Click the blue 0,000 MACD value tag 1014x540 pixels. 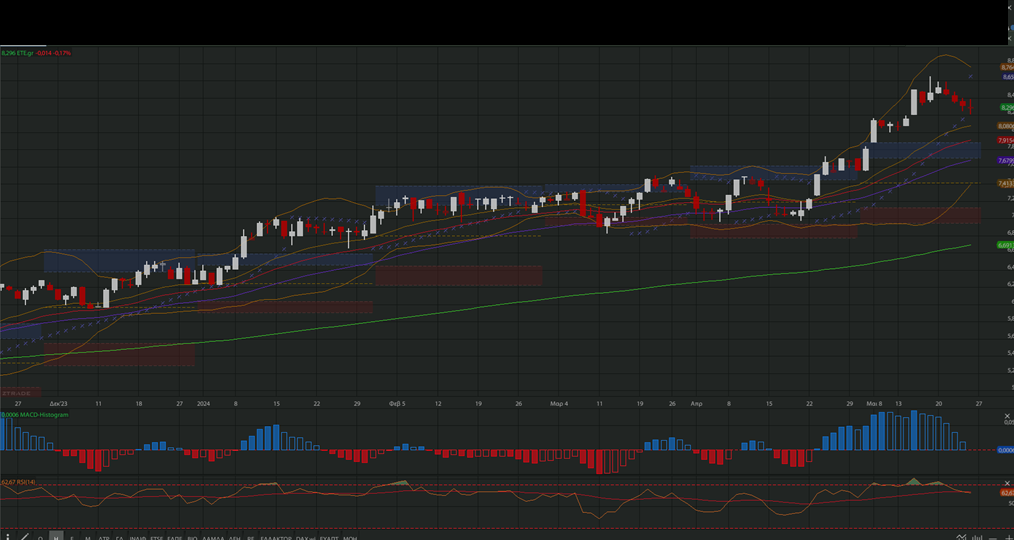1006,450
